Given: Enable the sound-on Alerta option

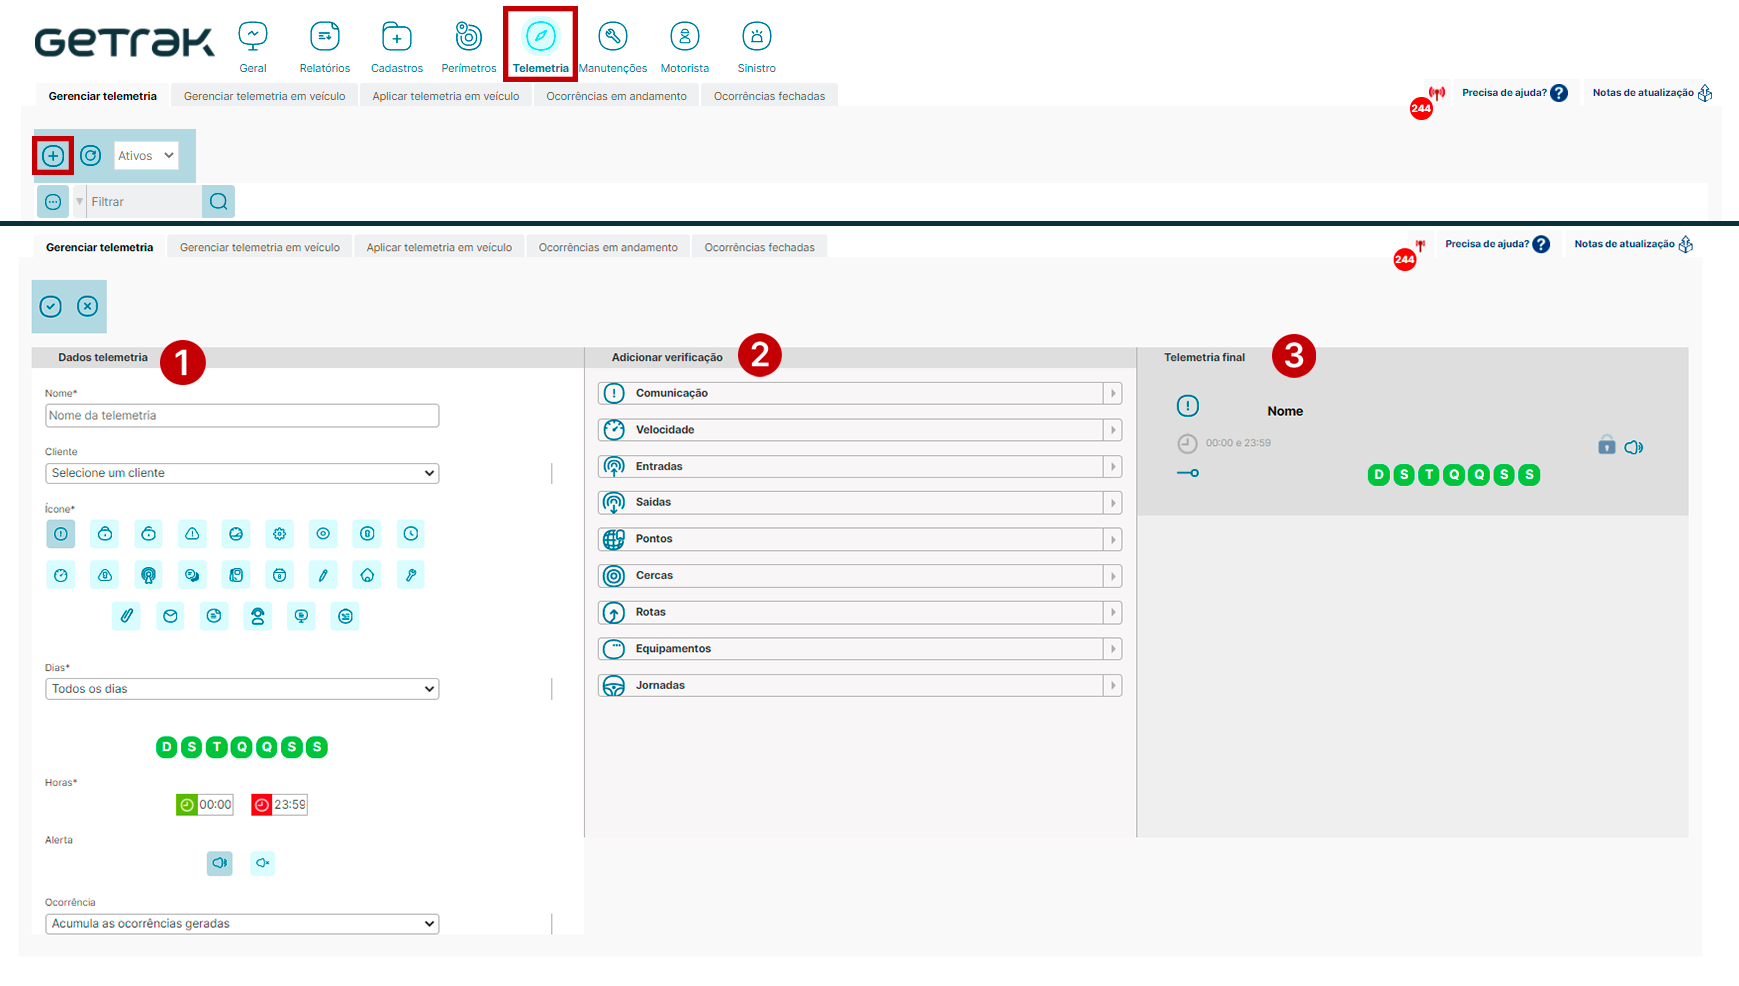Looking at the screenshot, I should point(220,863).
